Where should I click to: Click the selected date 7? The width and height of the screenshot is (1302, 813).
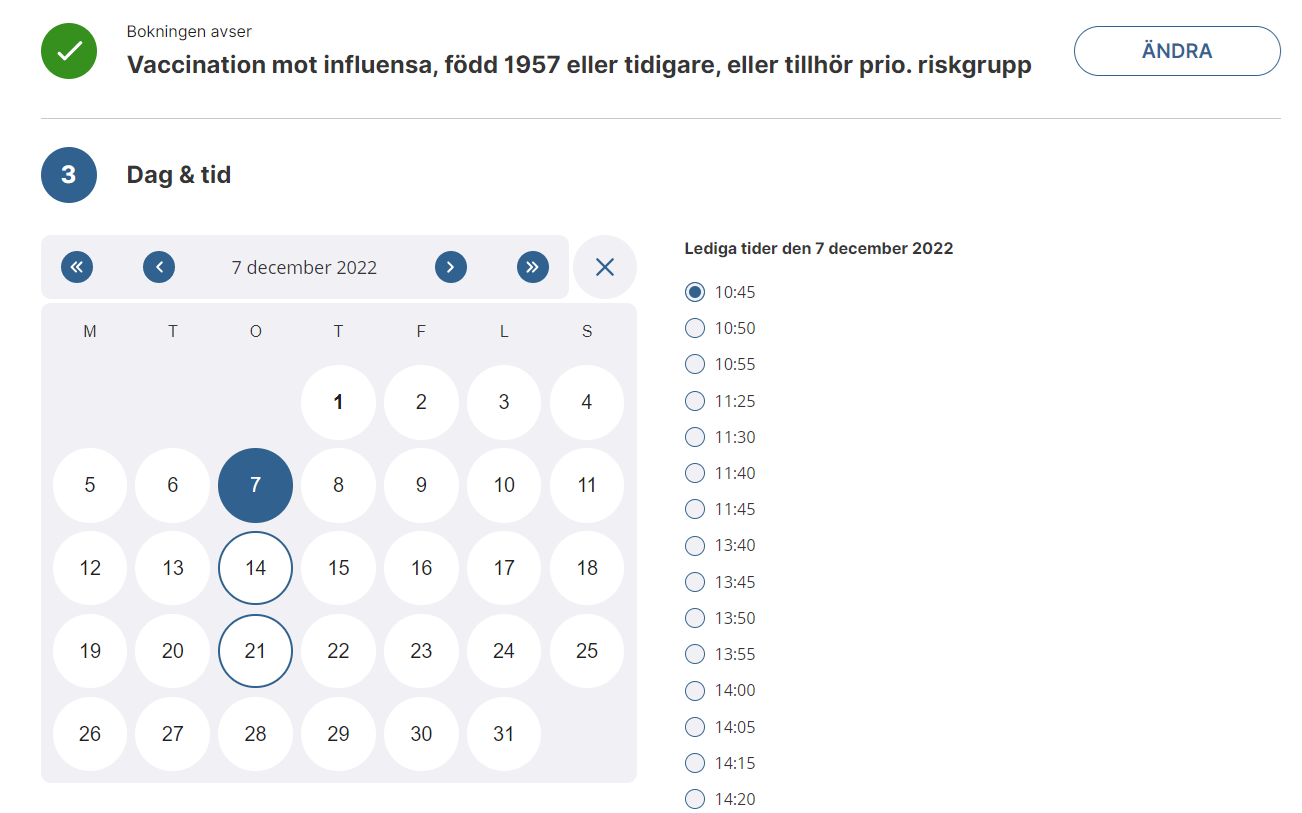pos(255,485)
